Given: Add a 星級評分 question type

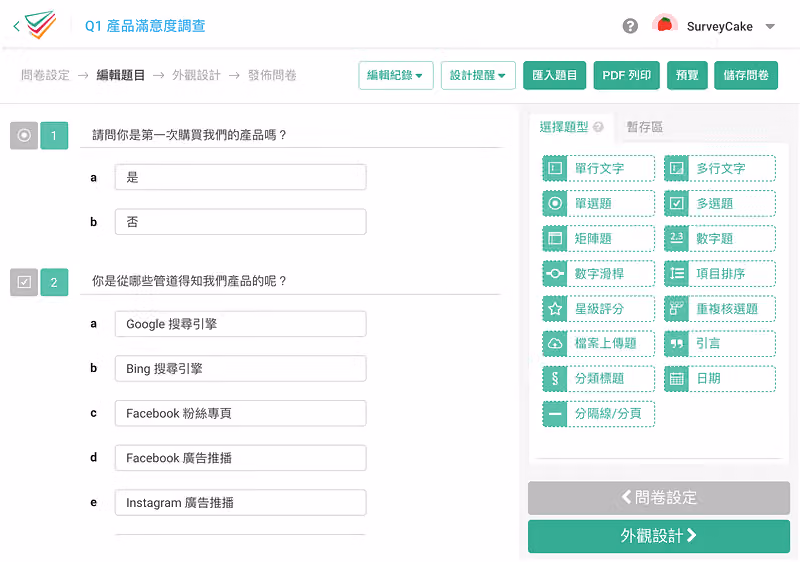Looking at the screenshot, I should pyautogui.click(x=598, y=309).
